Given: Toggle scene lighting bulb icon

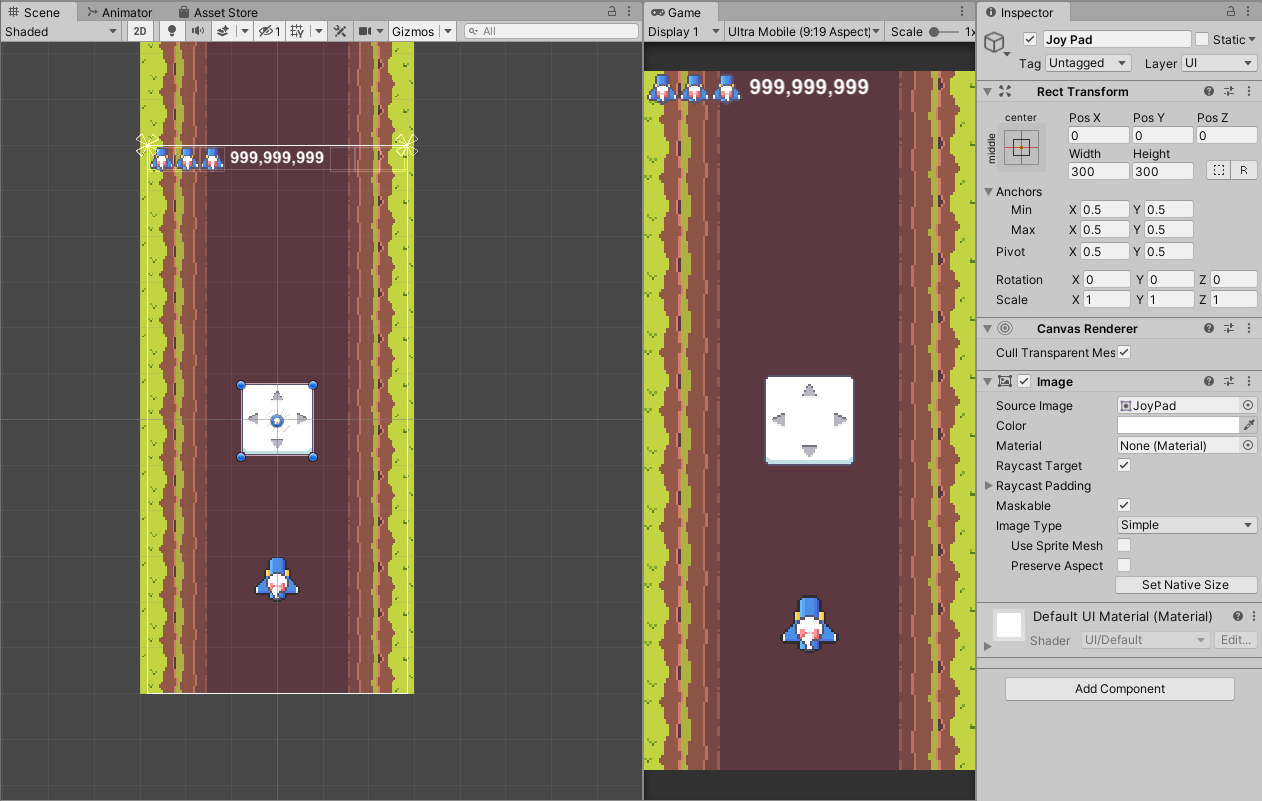Looking at the screenshot, I should click(171, 31).
